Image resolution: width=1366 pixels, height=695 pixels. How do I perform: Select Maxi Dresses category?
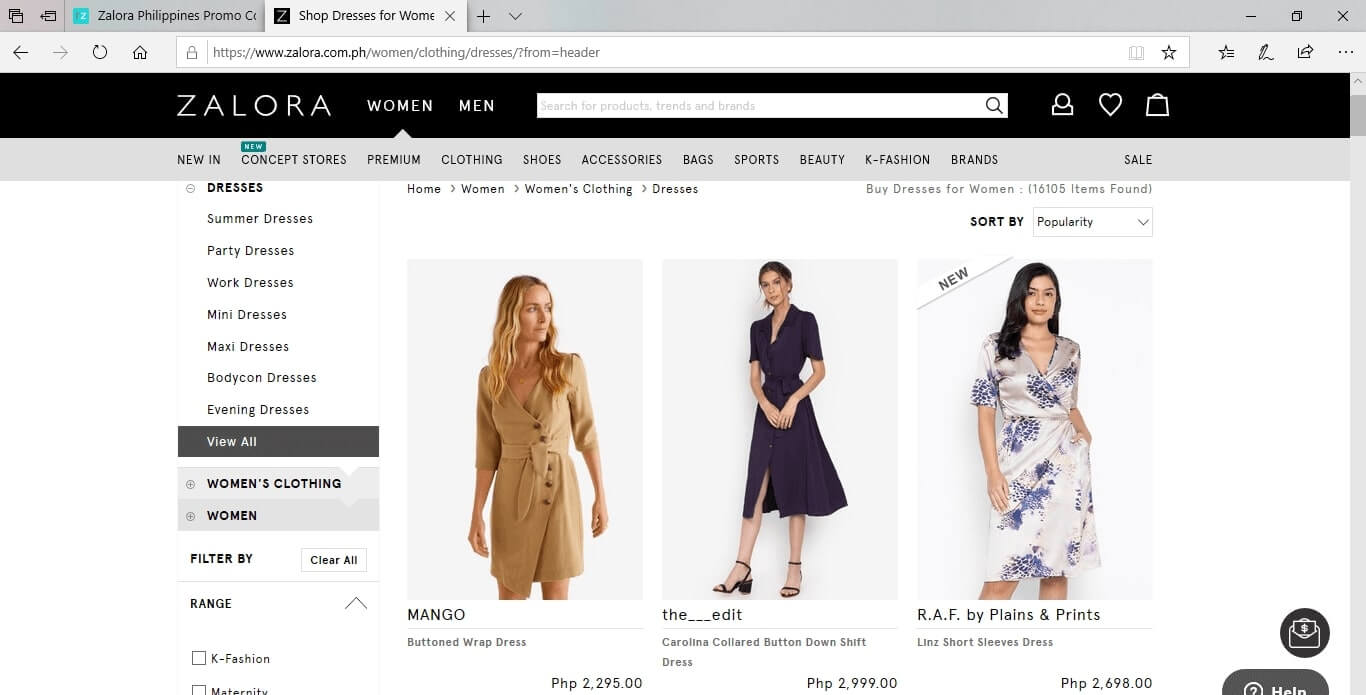[x=248, y=347]
